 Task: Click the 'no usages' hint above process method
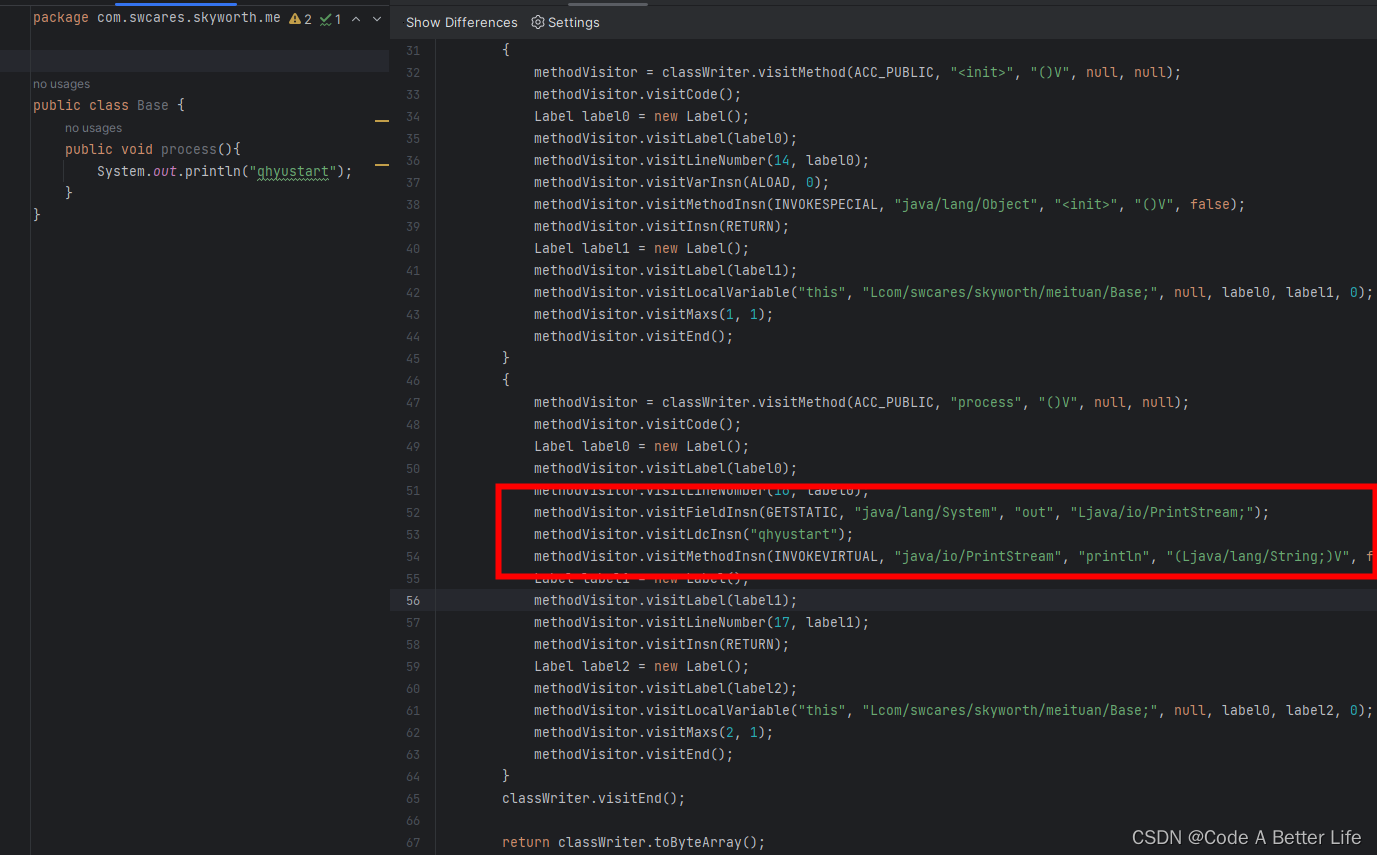pos(93,128)
